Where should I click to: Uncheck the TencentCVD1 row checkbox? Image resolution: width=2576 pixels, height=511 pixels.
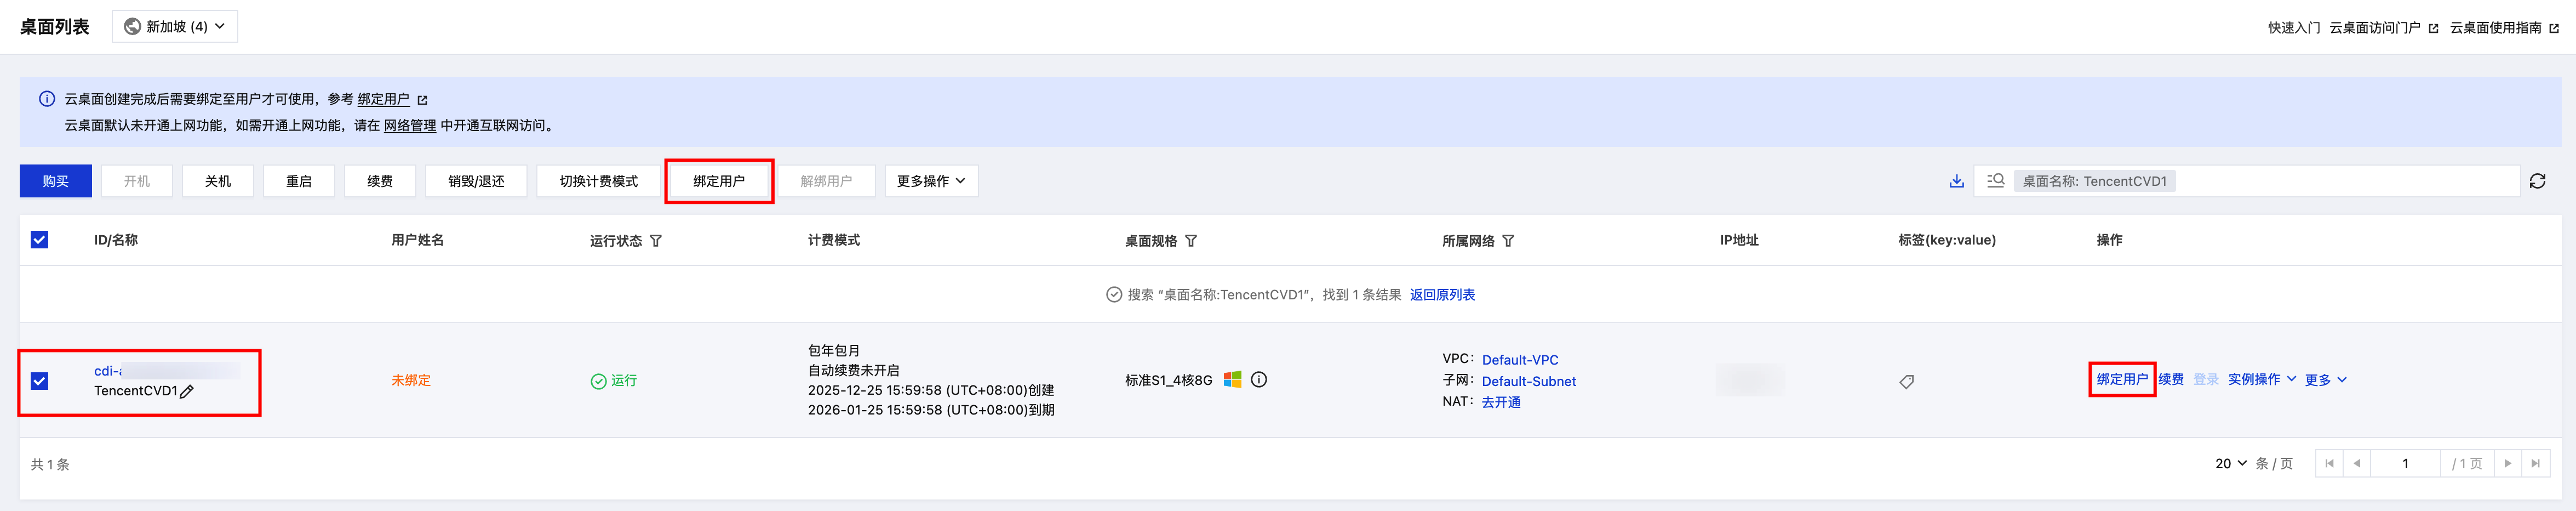click(x=40, y=381)
